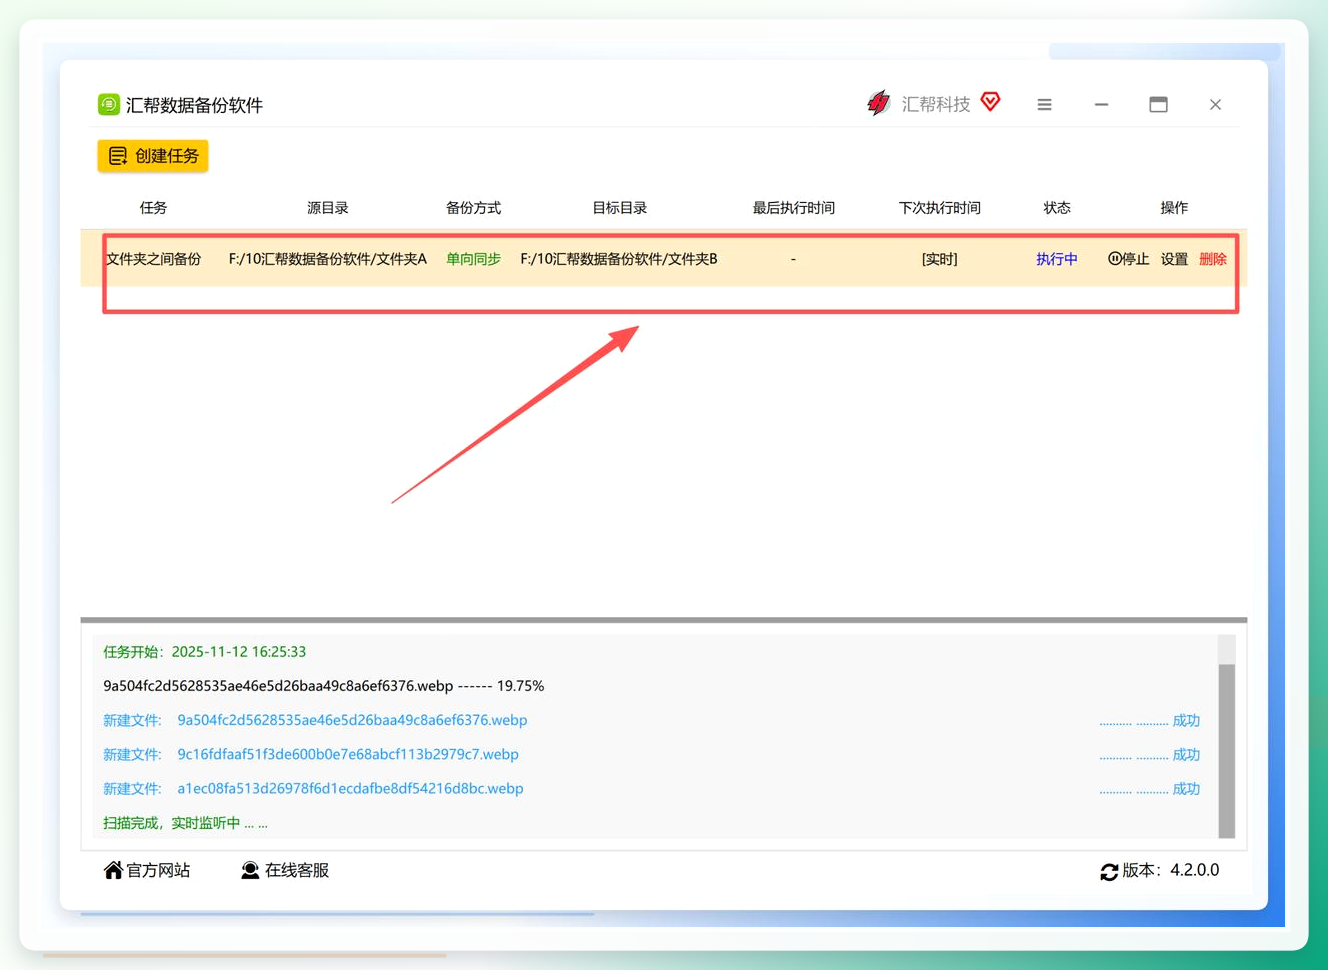1328x970 pixels.
Task: Click source path ending 文件夹A
Action: 327,259
